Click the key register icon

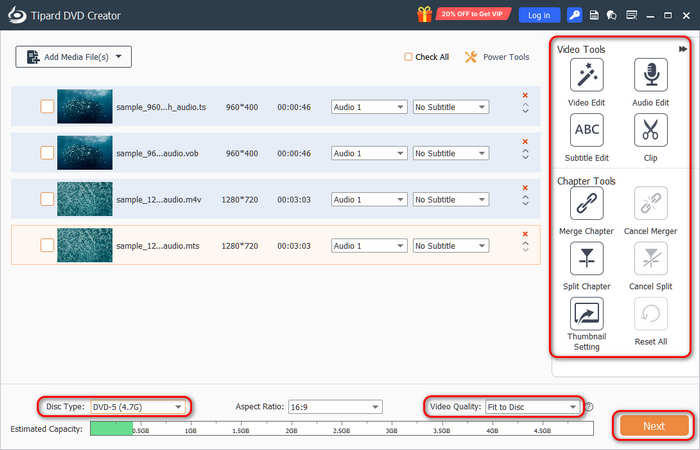(575, 15)
